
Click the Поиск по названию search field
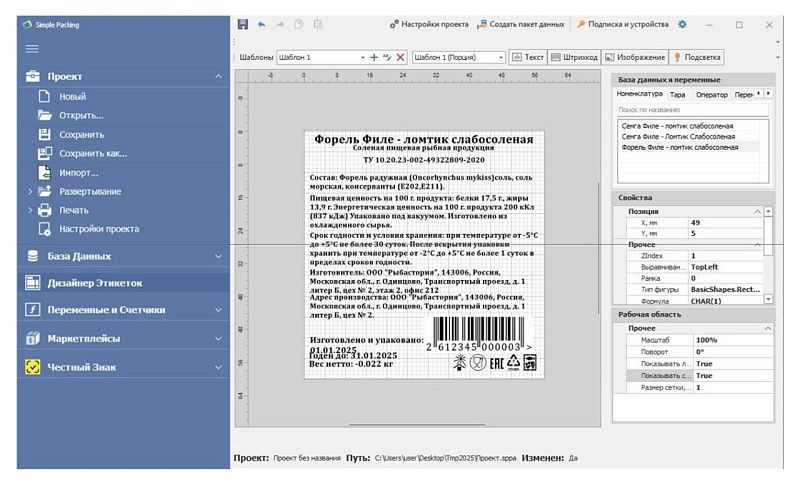[692, 110]
